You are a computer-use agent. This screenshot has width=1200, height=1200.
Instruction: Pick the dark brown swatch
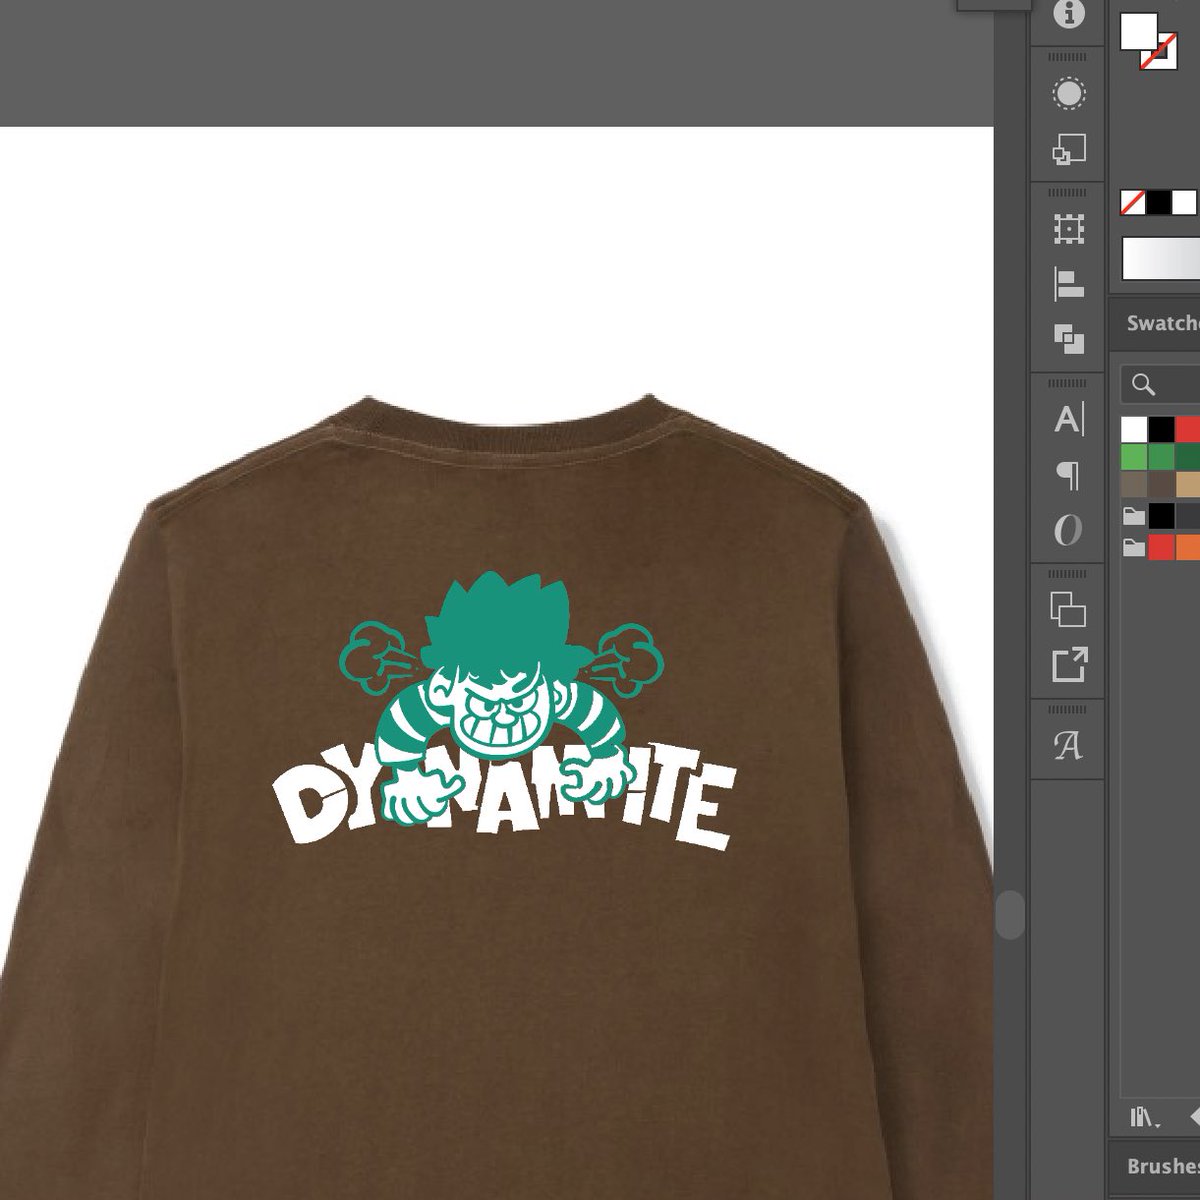(1160, 485)
